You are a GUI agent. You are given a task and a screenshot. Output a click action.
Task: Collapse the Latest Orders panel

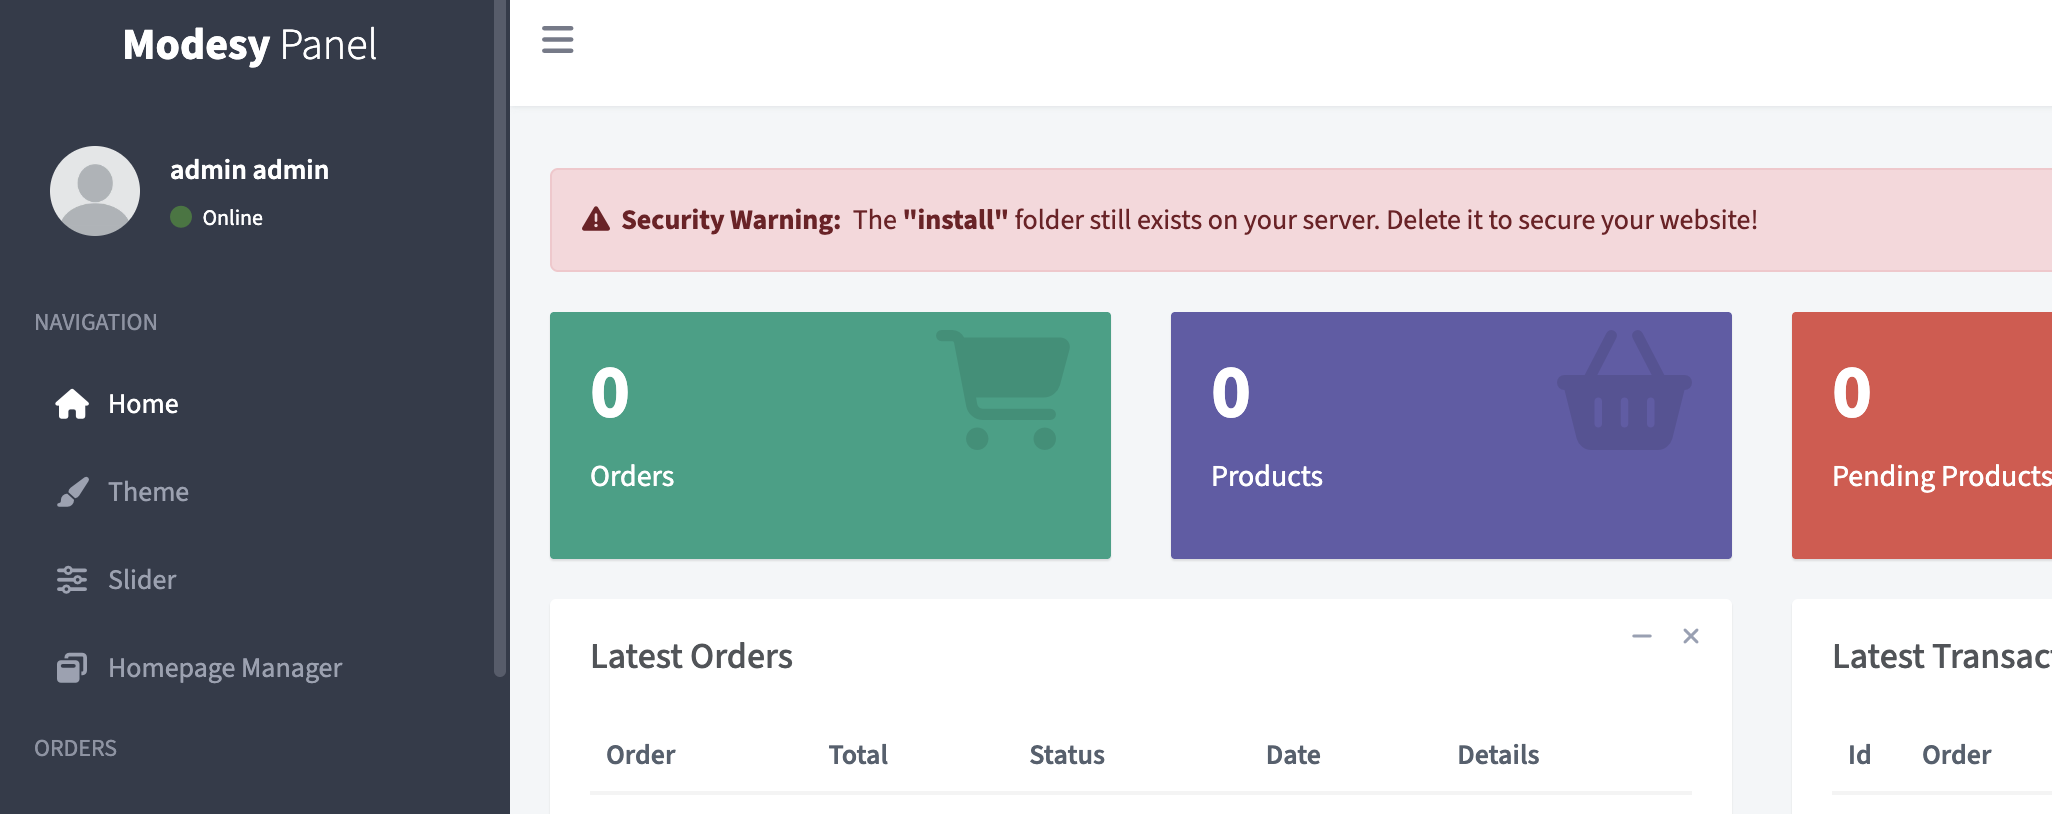click(1642, 636)
